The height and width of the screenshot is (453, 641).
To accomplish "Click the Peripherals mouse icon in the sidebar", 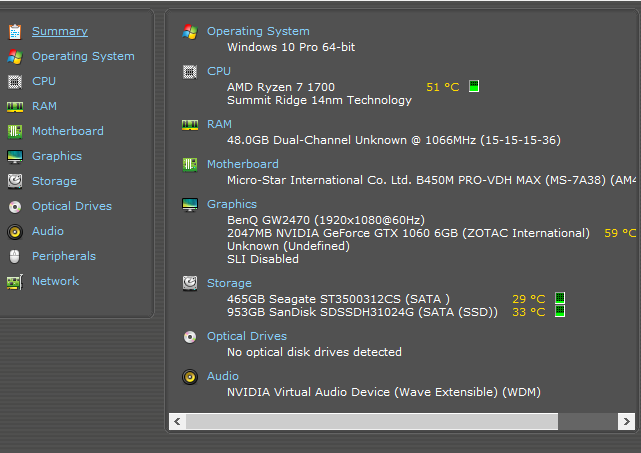I will [14, 256].
